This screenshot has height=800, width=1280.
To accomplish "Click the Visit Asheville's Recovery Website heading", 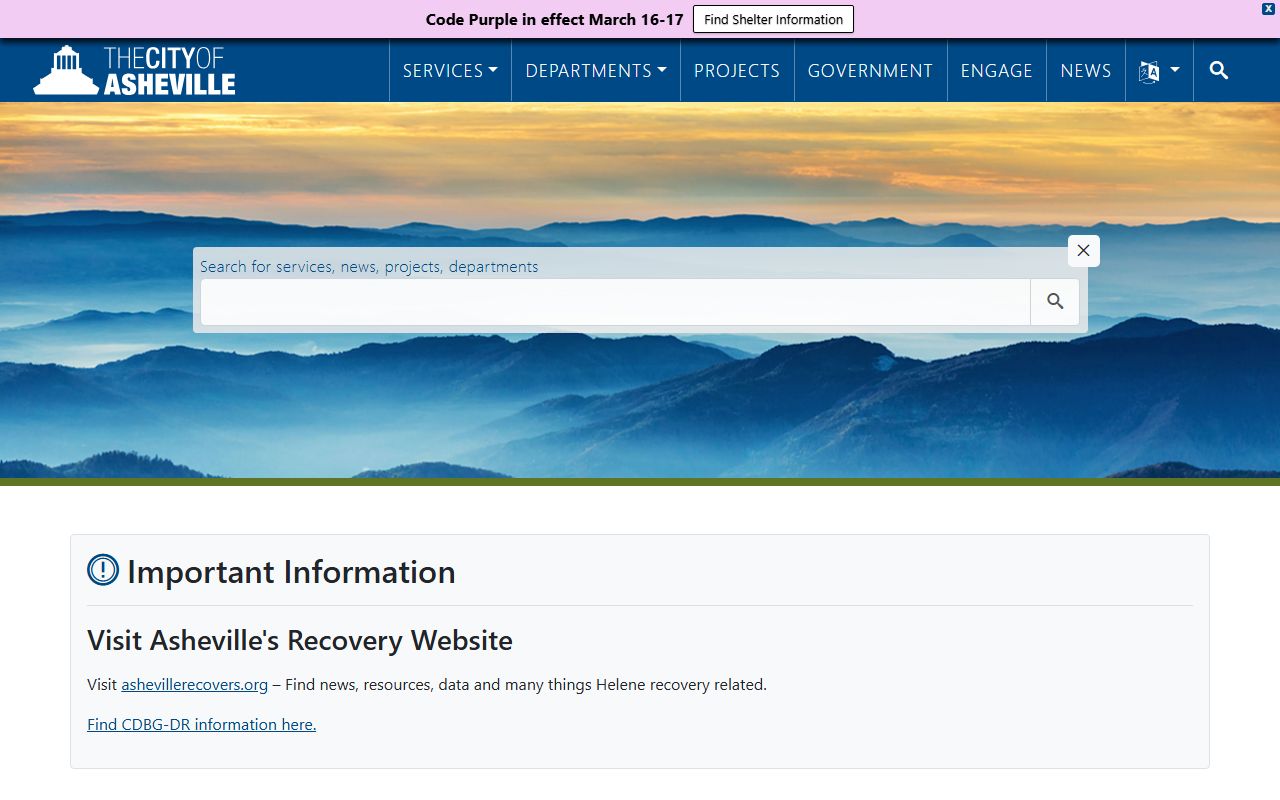I will click(x=300, y=640).
